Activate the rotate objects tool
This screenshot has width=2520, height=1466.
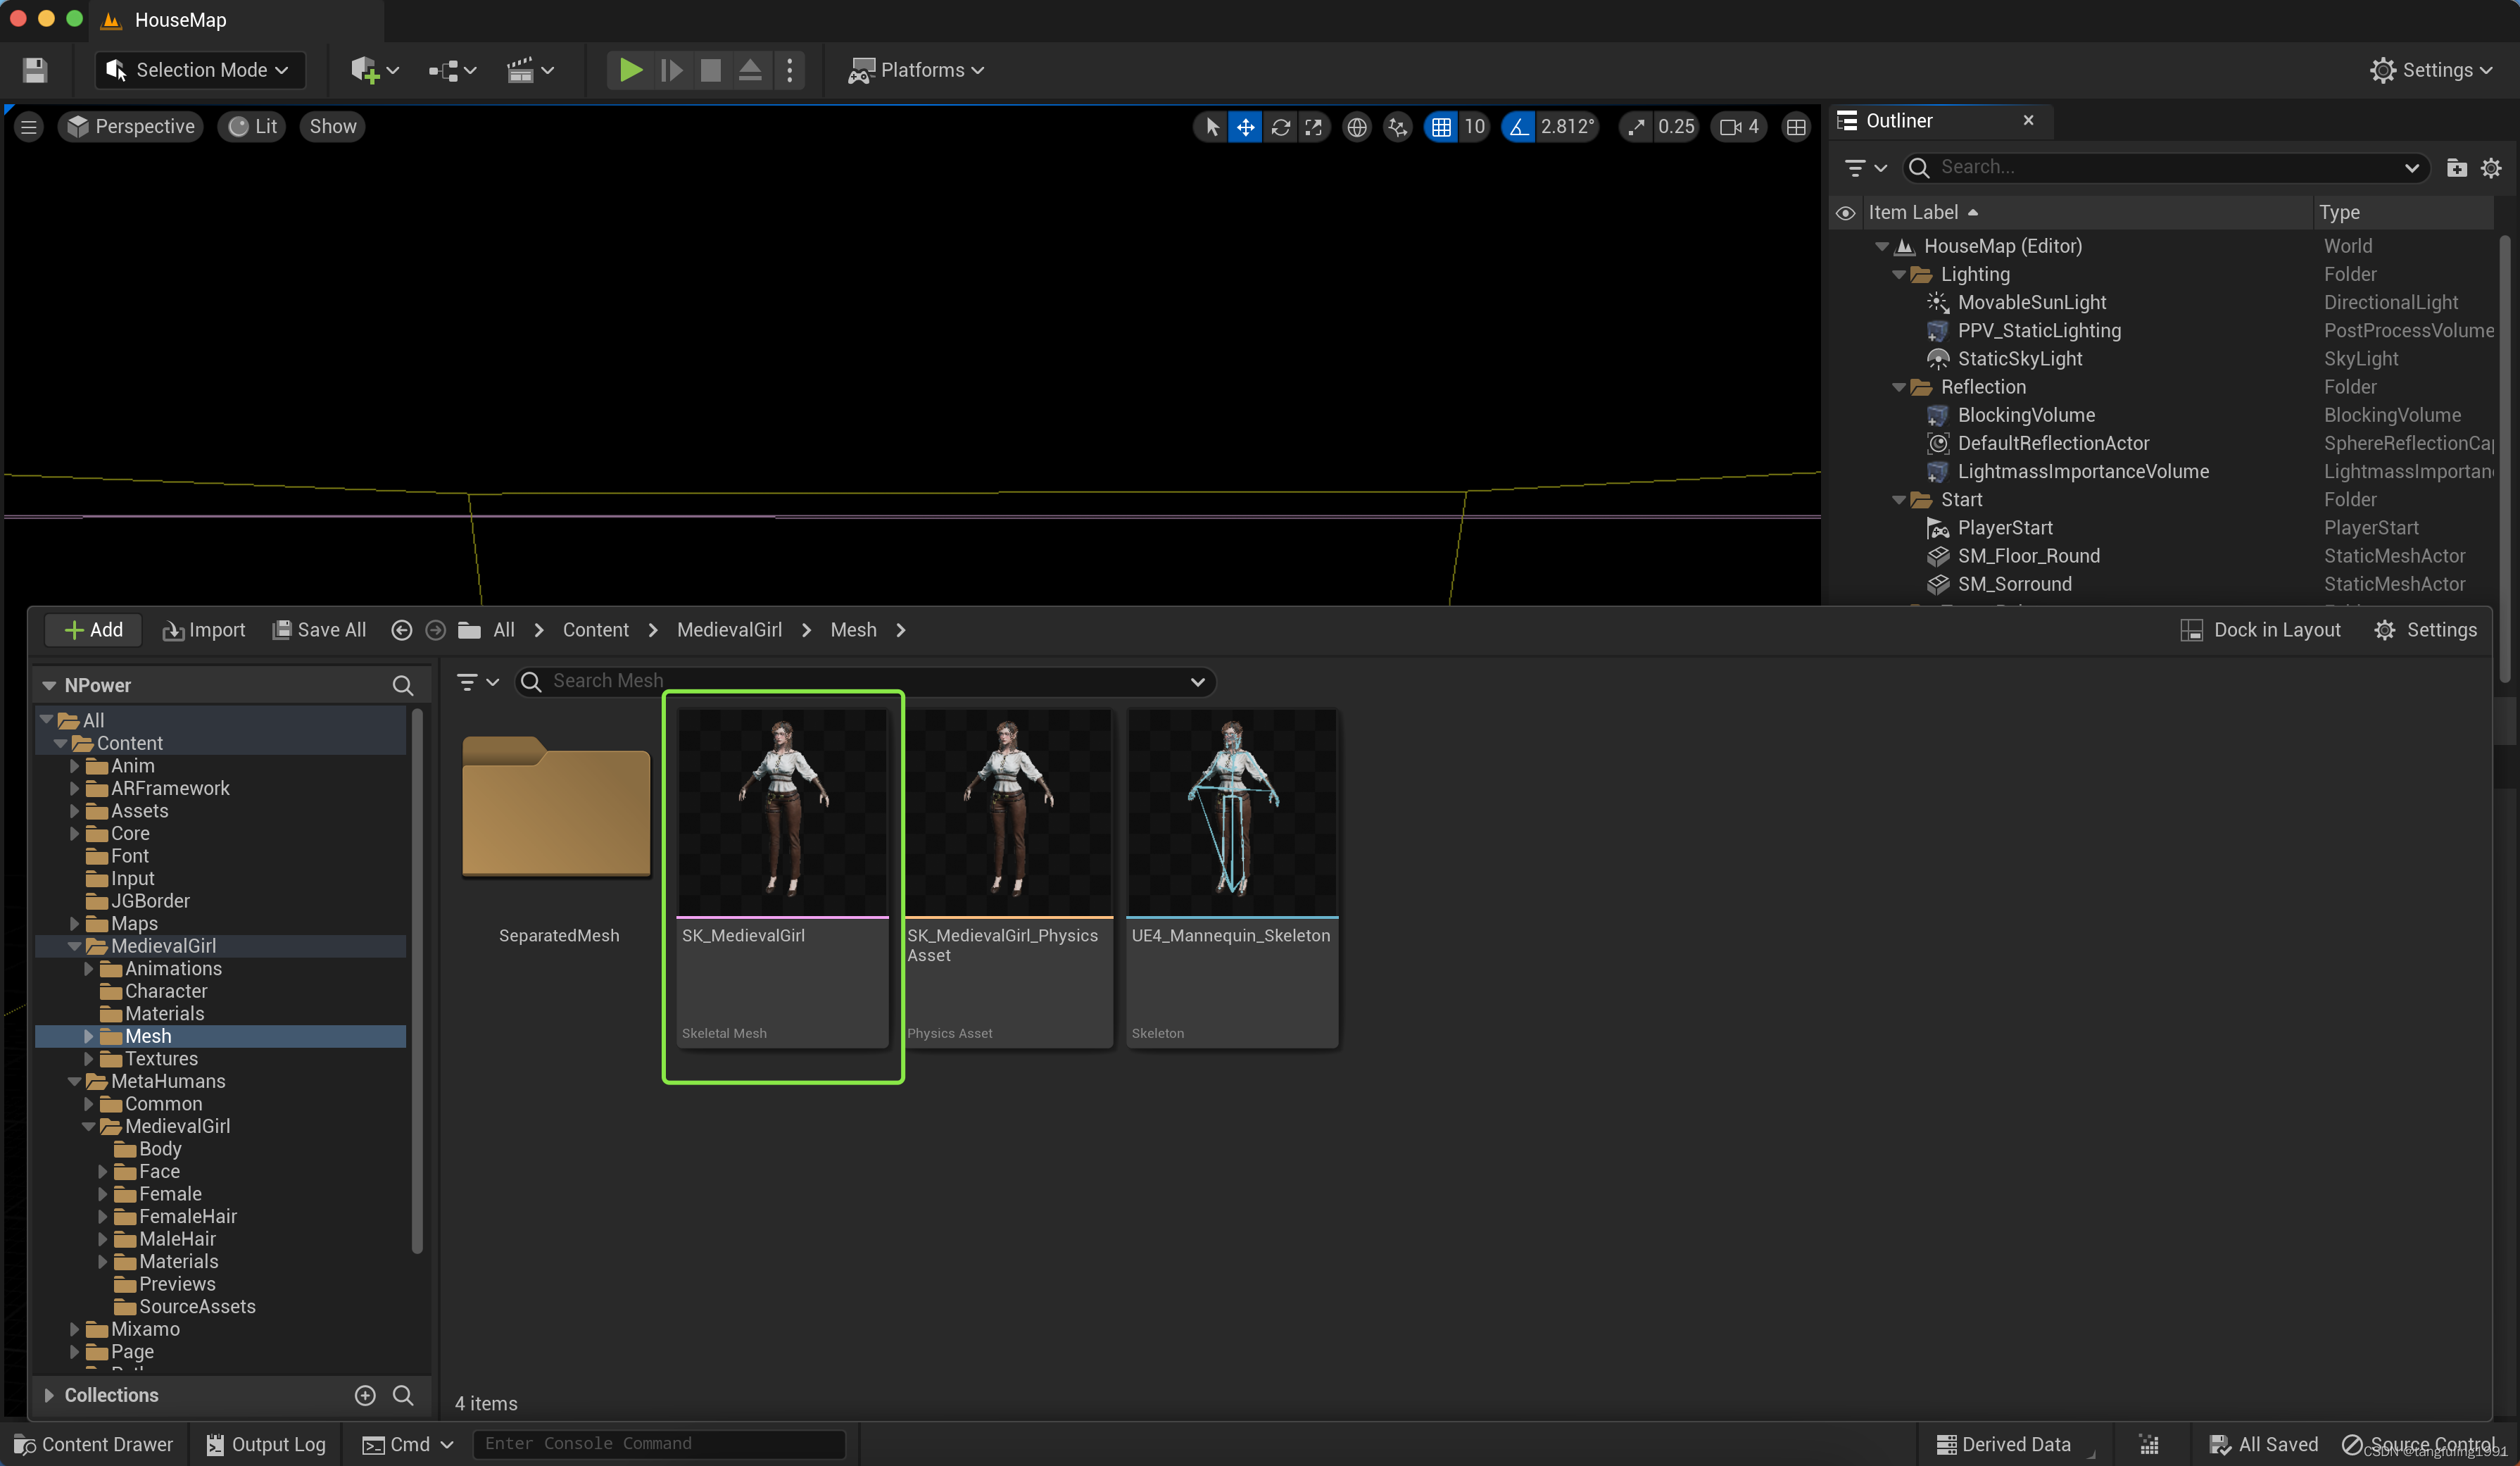point(1280,127)
